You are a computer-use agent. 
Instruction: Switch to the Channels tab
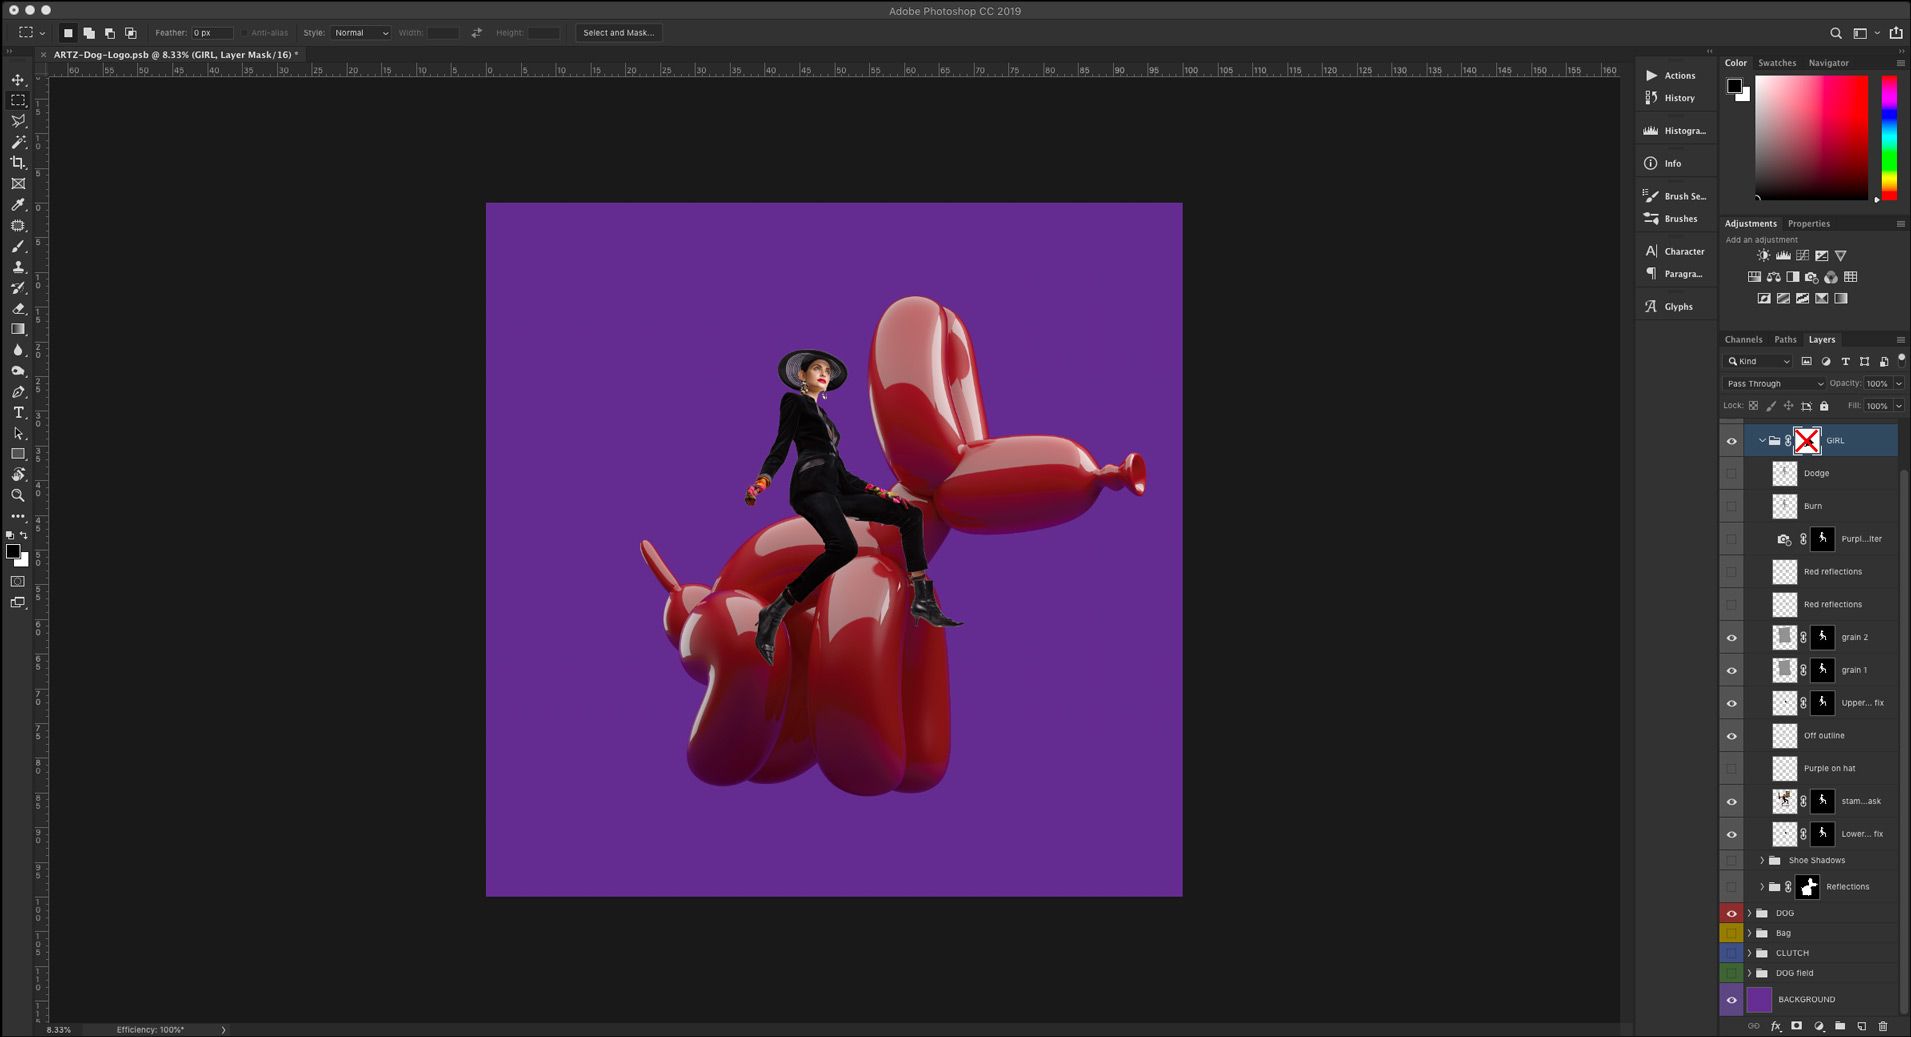pyautogui.click(x=1743, y=339)
